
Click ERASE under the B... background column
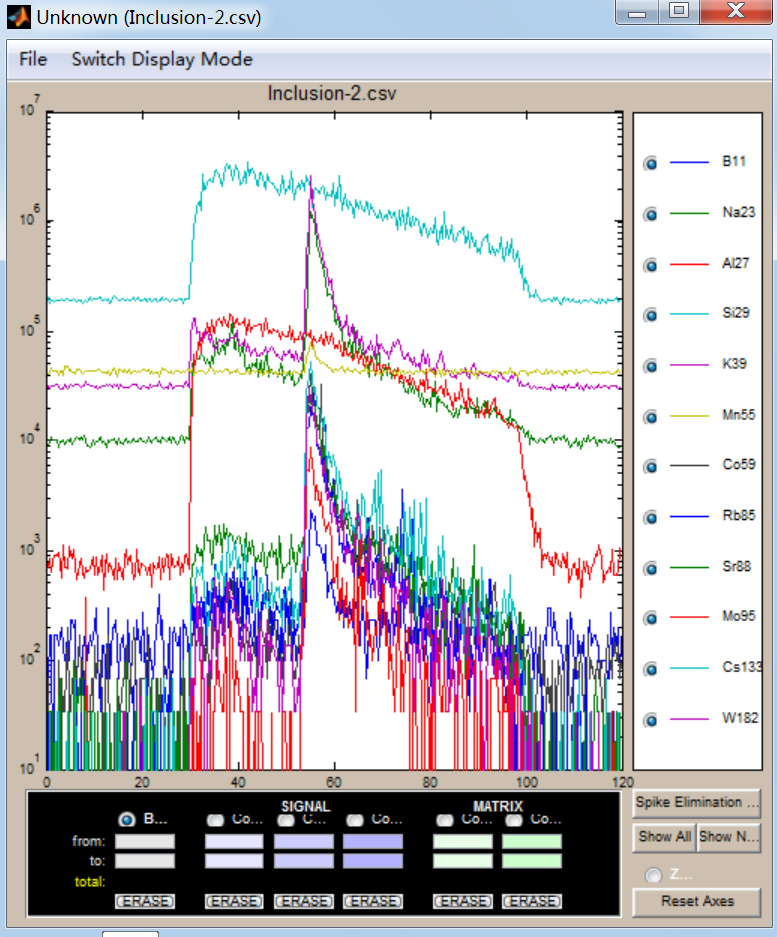145,901
